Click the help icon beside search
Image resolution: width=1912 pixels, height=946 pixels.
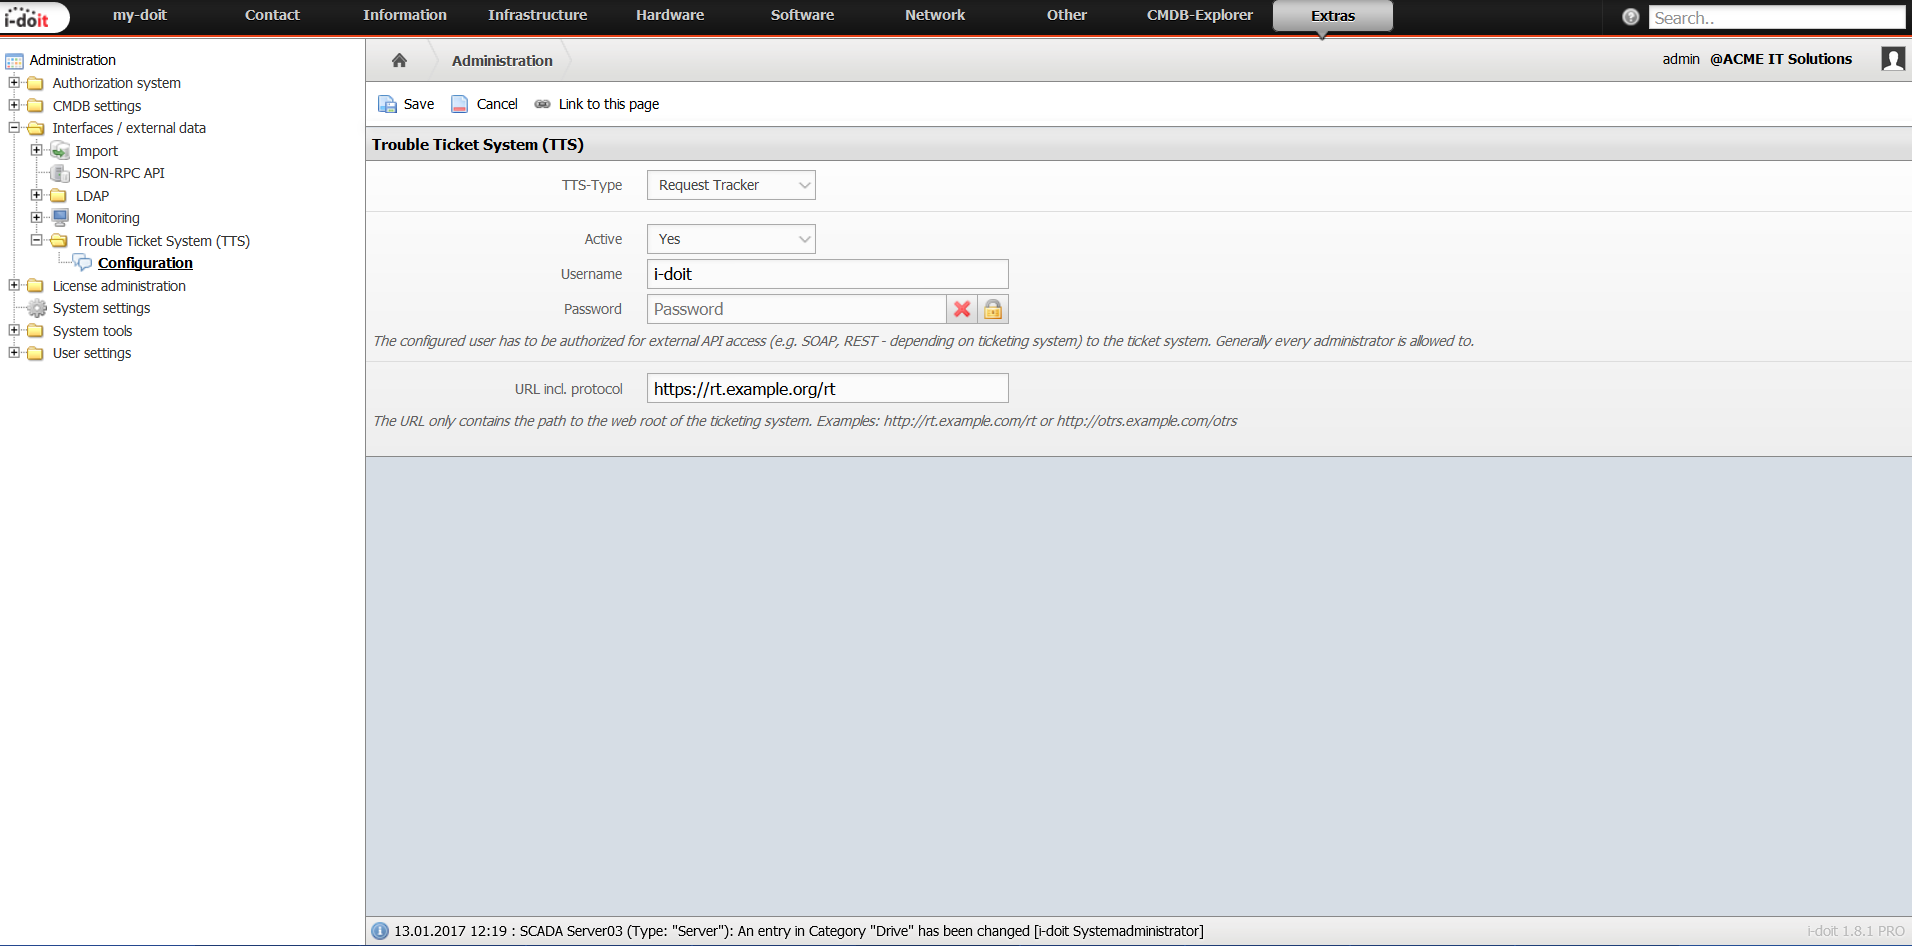coord(1631,17)
